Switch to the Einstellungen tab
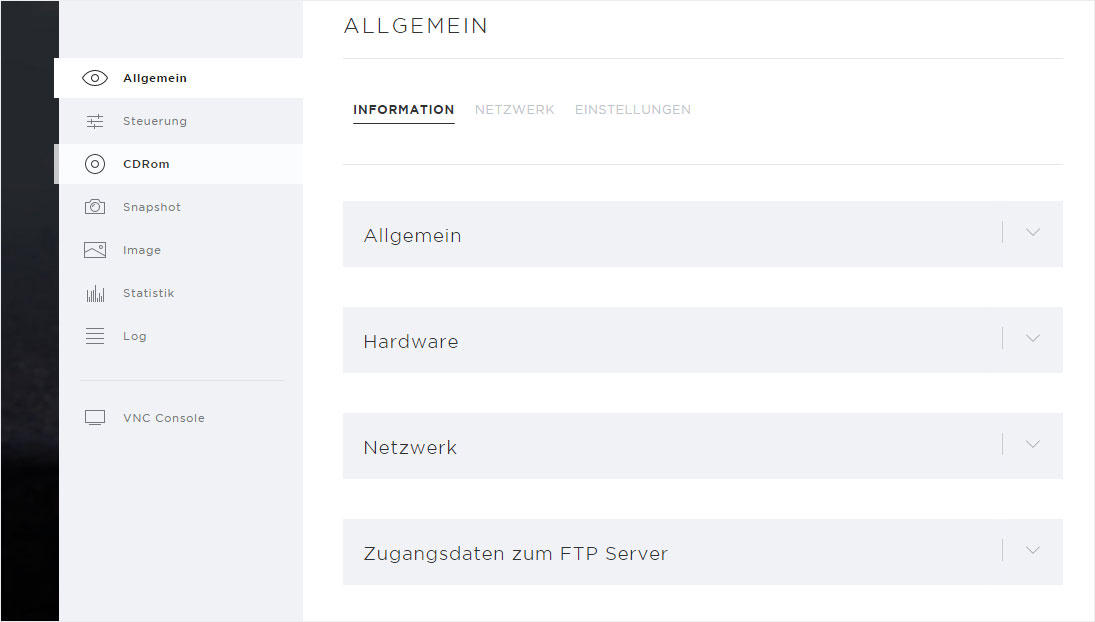The height and width of the screenshot is (622, 1095). pos(633,110)
